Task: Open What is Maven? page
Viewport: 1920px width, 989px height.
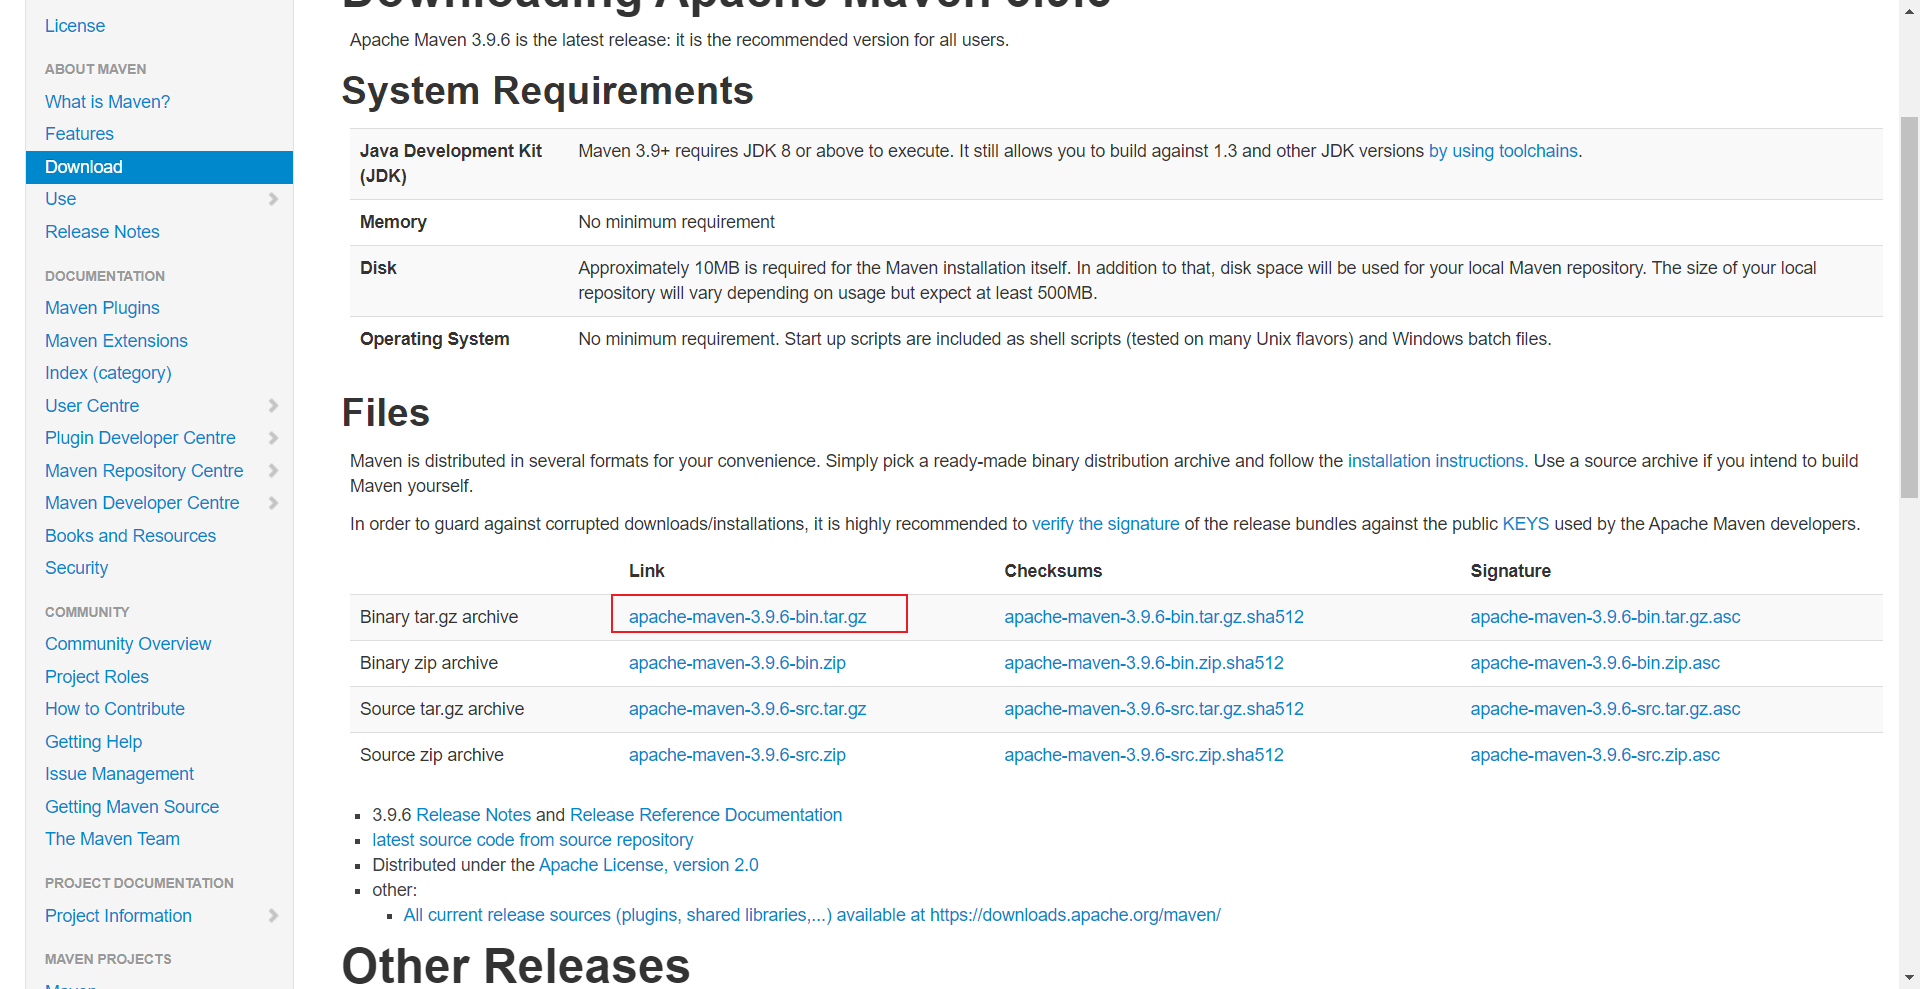Action: (x=107, y=102)
